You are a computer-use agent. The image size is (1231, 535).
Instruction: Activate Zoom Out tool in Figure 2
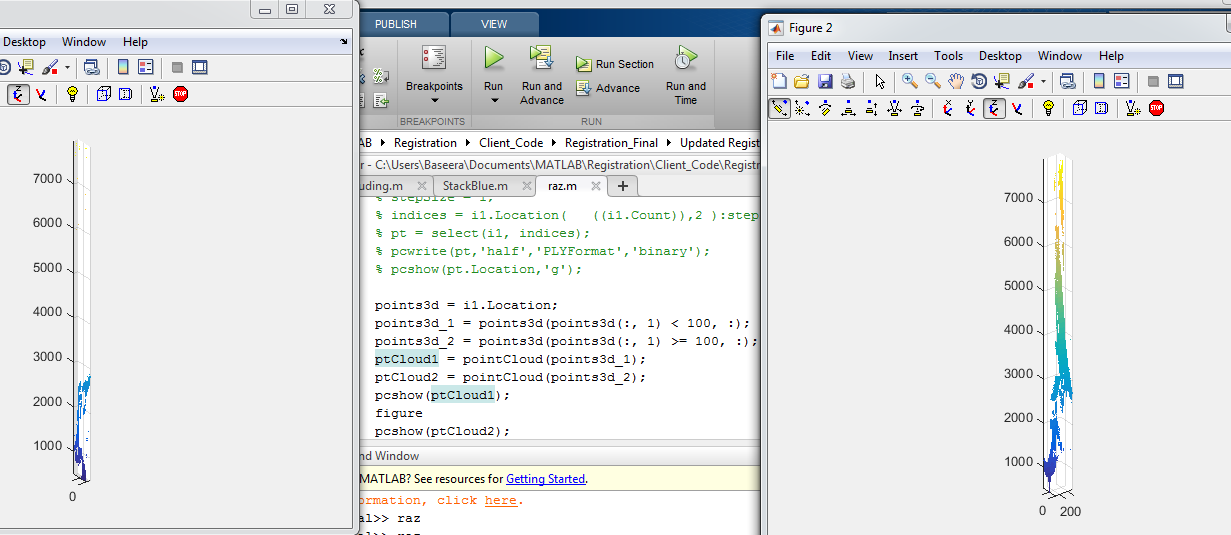pos(932,81)
